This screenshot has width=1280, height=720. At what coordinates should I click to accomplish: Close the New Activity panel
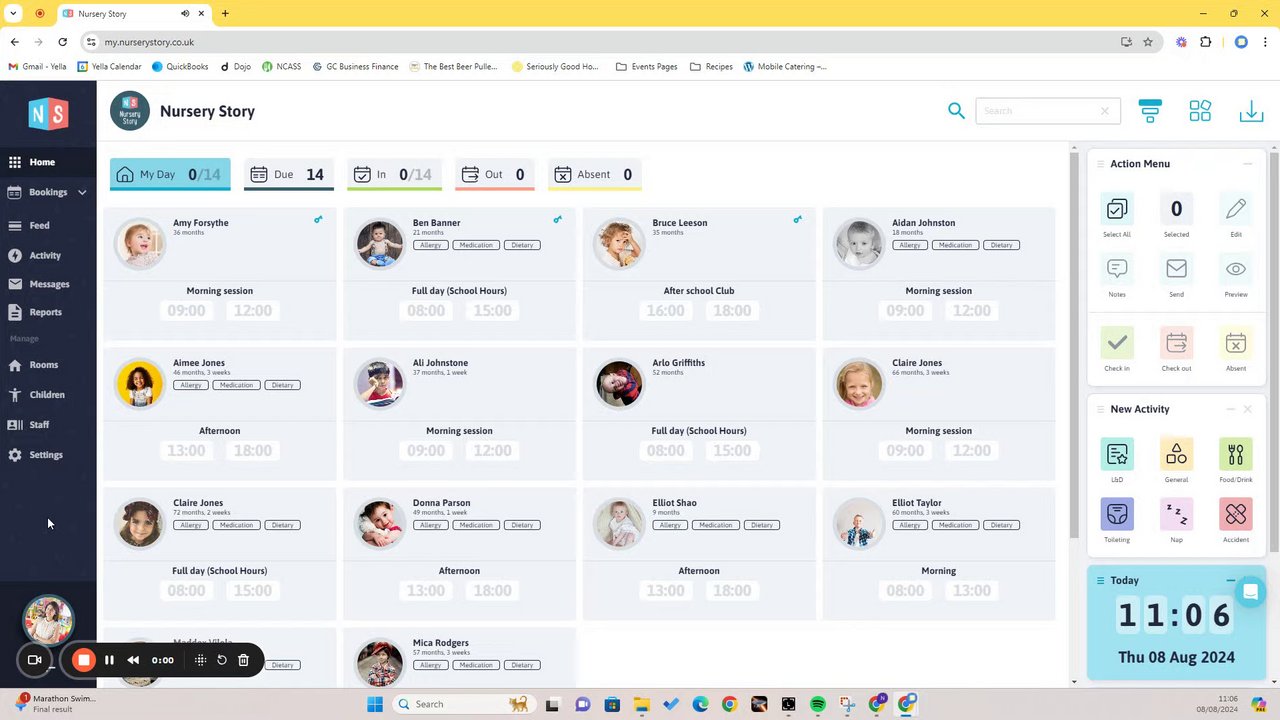(x=1247, y=409)
